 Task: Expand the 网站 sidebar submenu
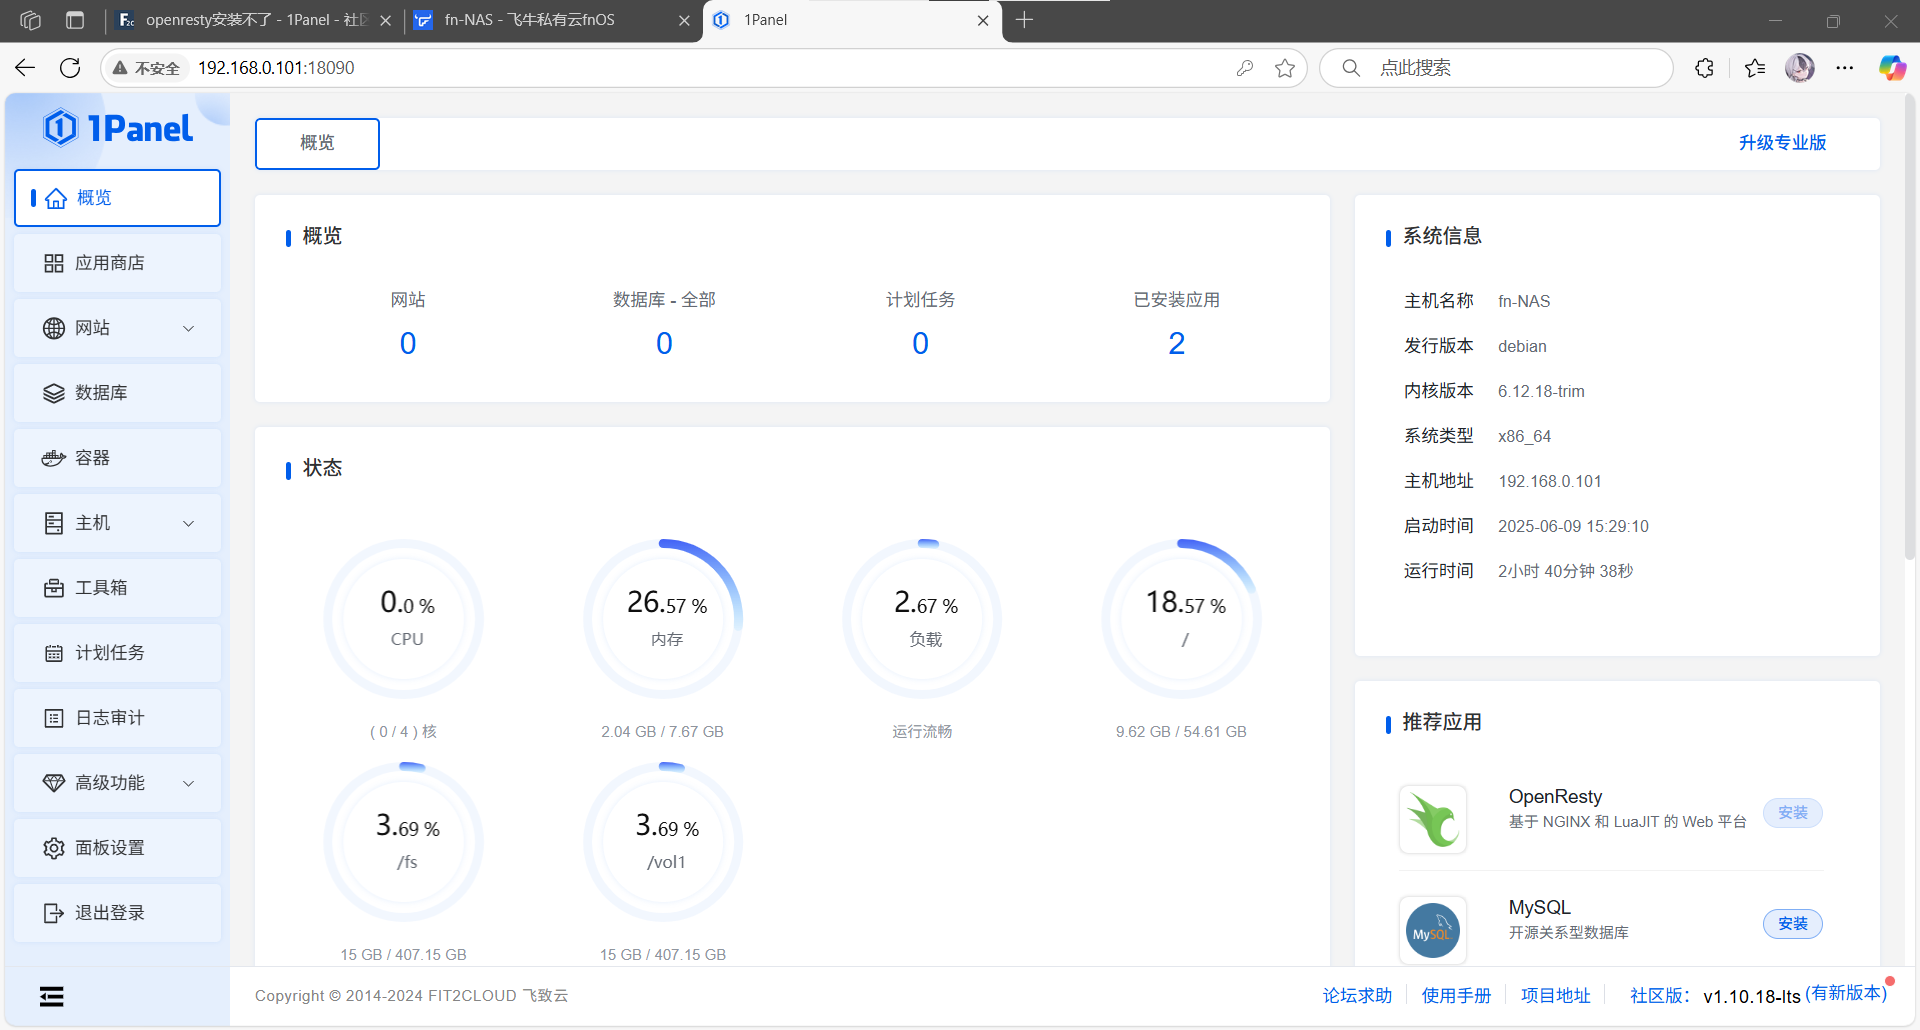188,328
